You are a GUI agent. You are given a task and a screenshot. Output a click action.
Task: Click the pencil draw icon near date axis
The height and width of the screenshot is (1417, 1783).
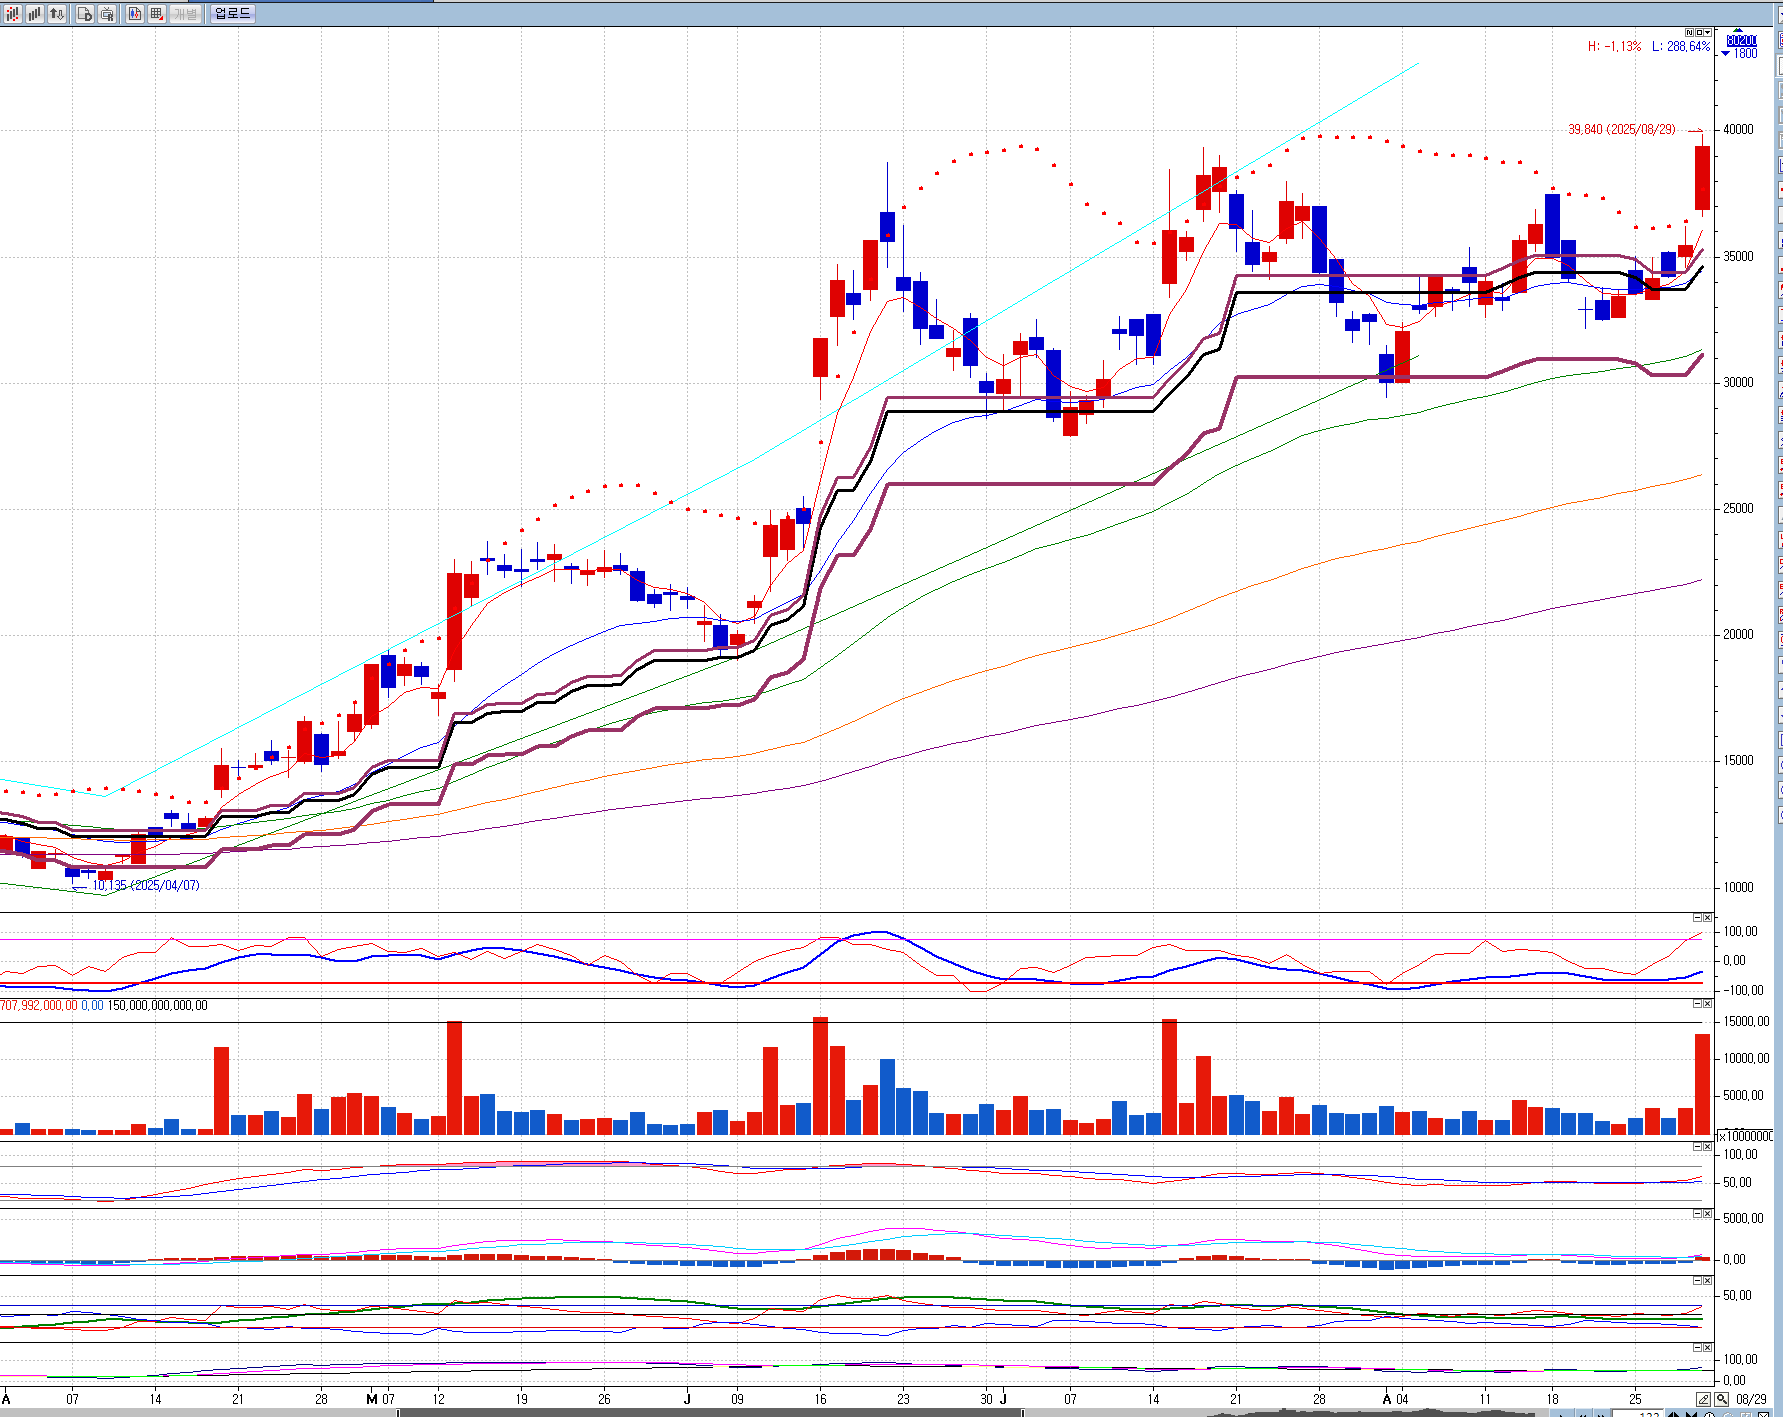1703,1399
